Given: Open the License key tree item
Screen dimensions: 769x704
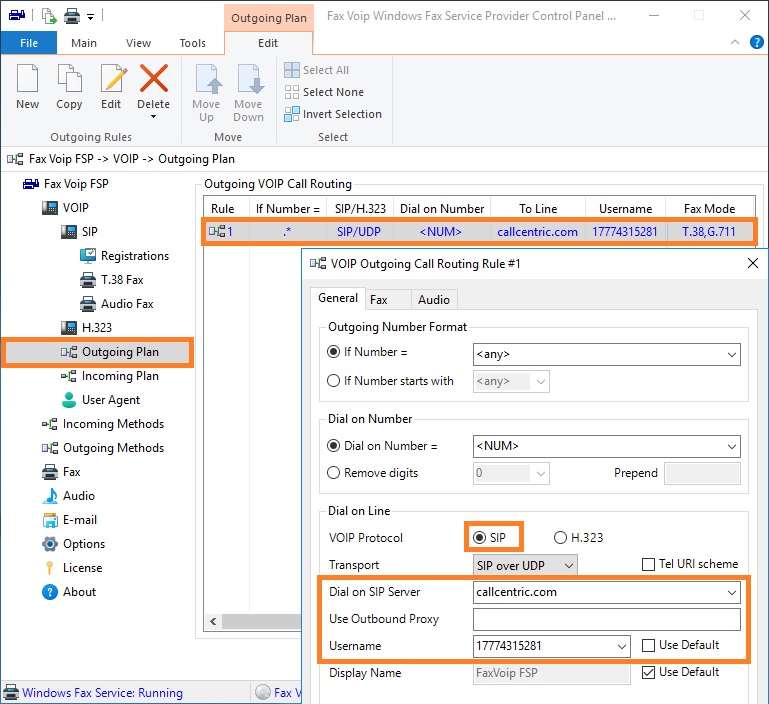Looking at the screenshot, I should (73, 568).
